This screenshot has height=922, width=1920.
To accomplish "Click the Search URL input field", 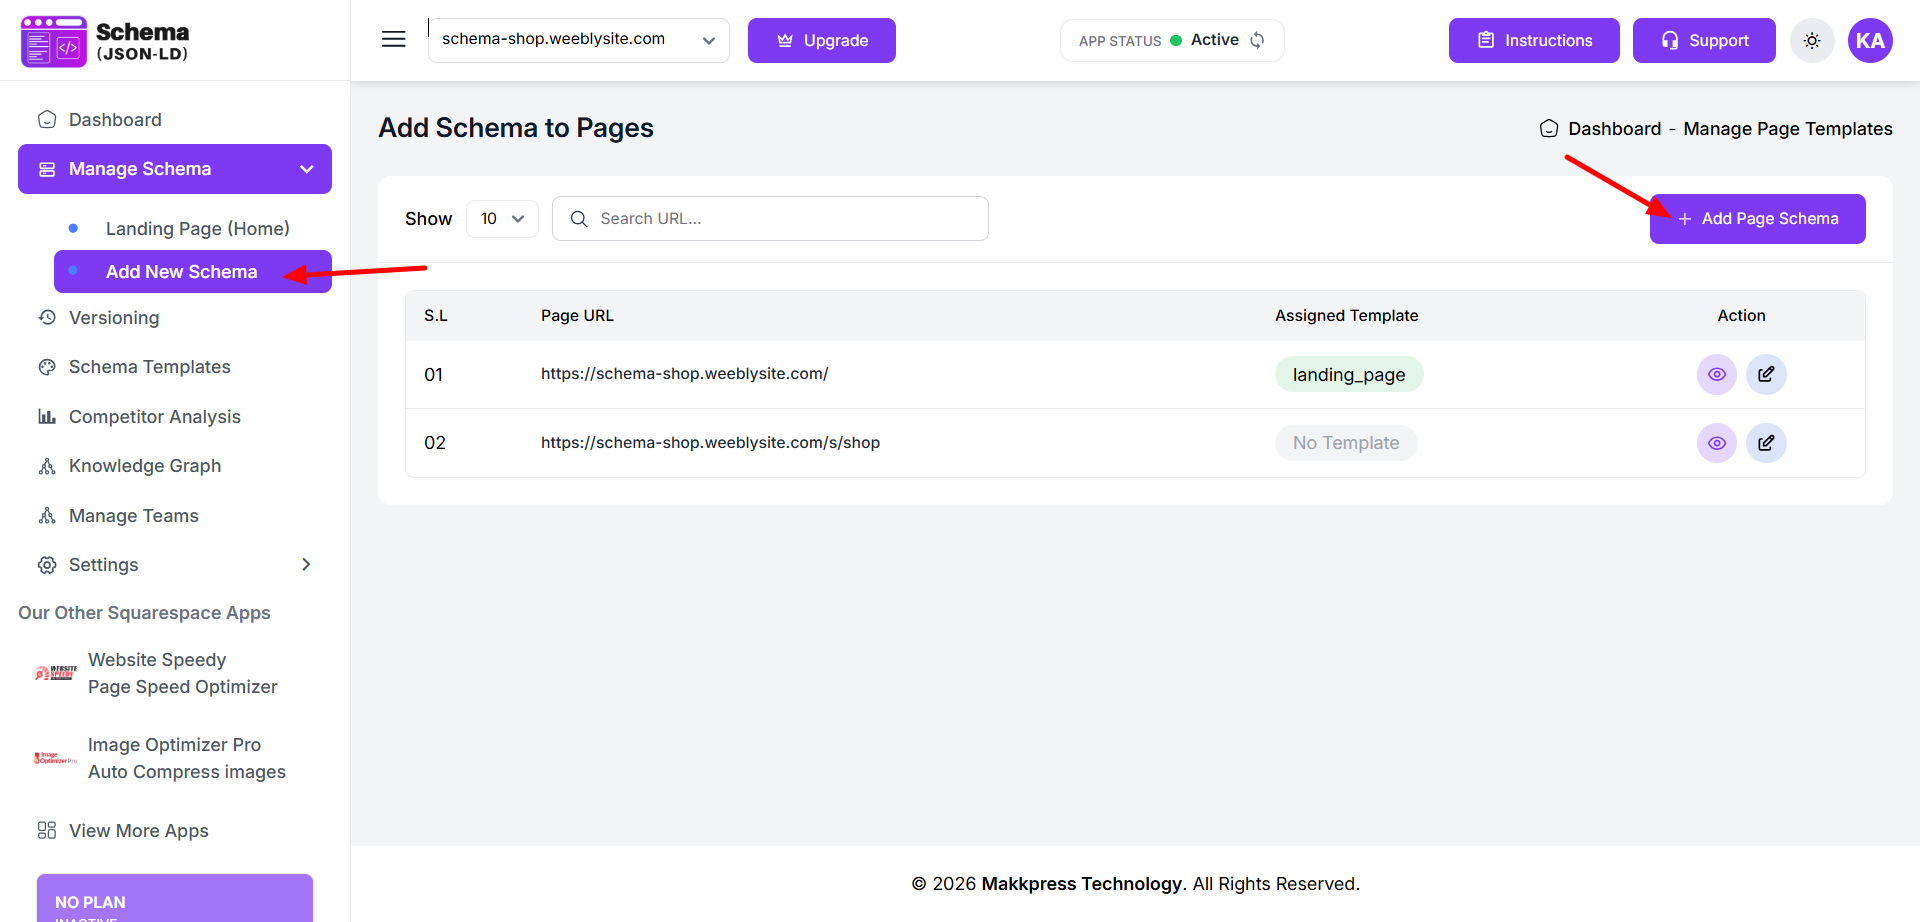I will click(x=780, y=219).
